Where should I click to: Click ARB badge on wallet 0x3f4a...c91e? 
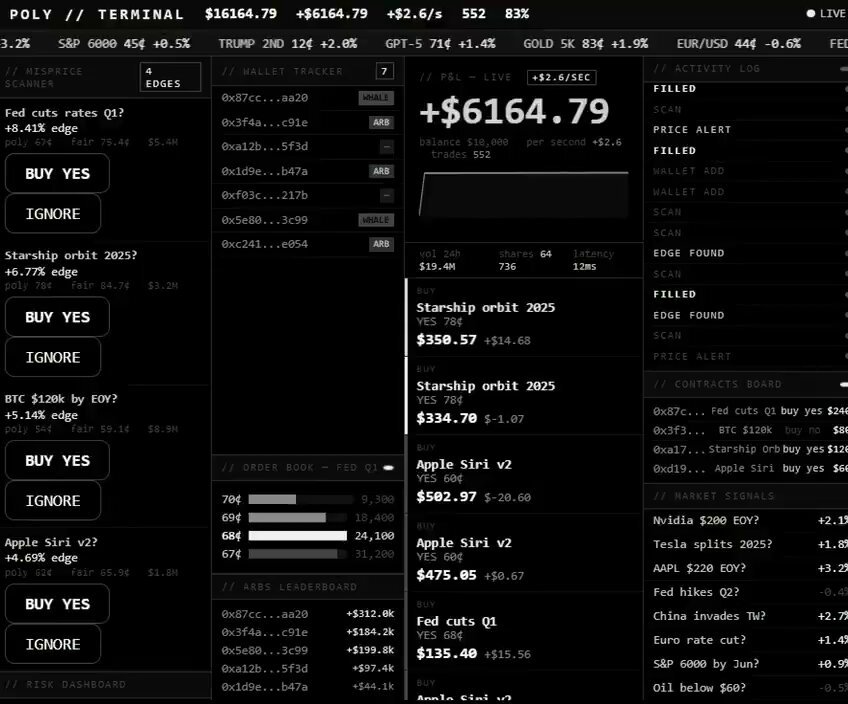tap(381, 123)
